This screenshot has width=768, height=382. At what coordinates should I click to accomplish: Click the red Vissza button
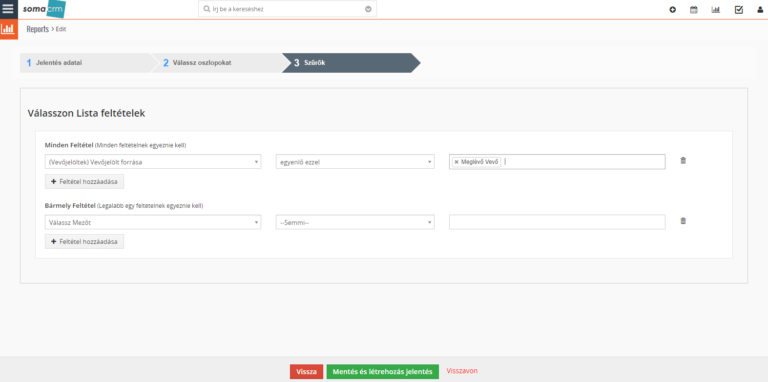point(306,372)
